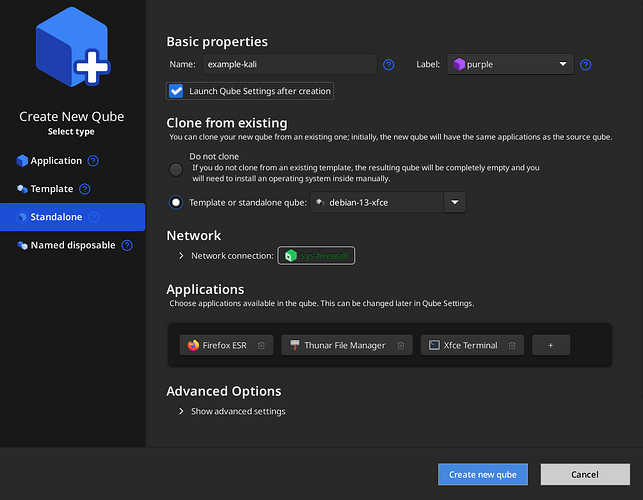Screen dimensions: 643x500
Task: Expand Show advanced settings chevron
Action: tap(181, 411)
